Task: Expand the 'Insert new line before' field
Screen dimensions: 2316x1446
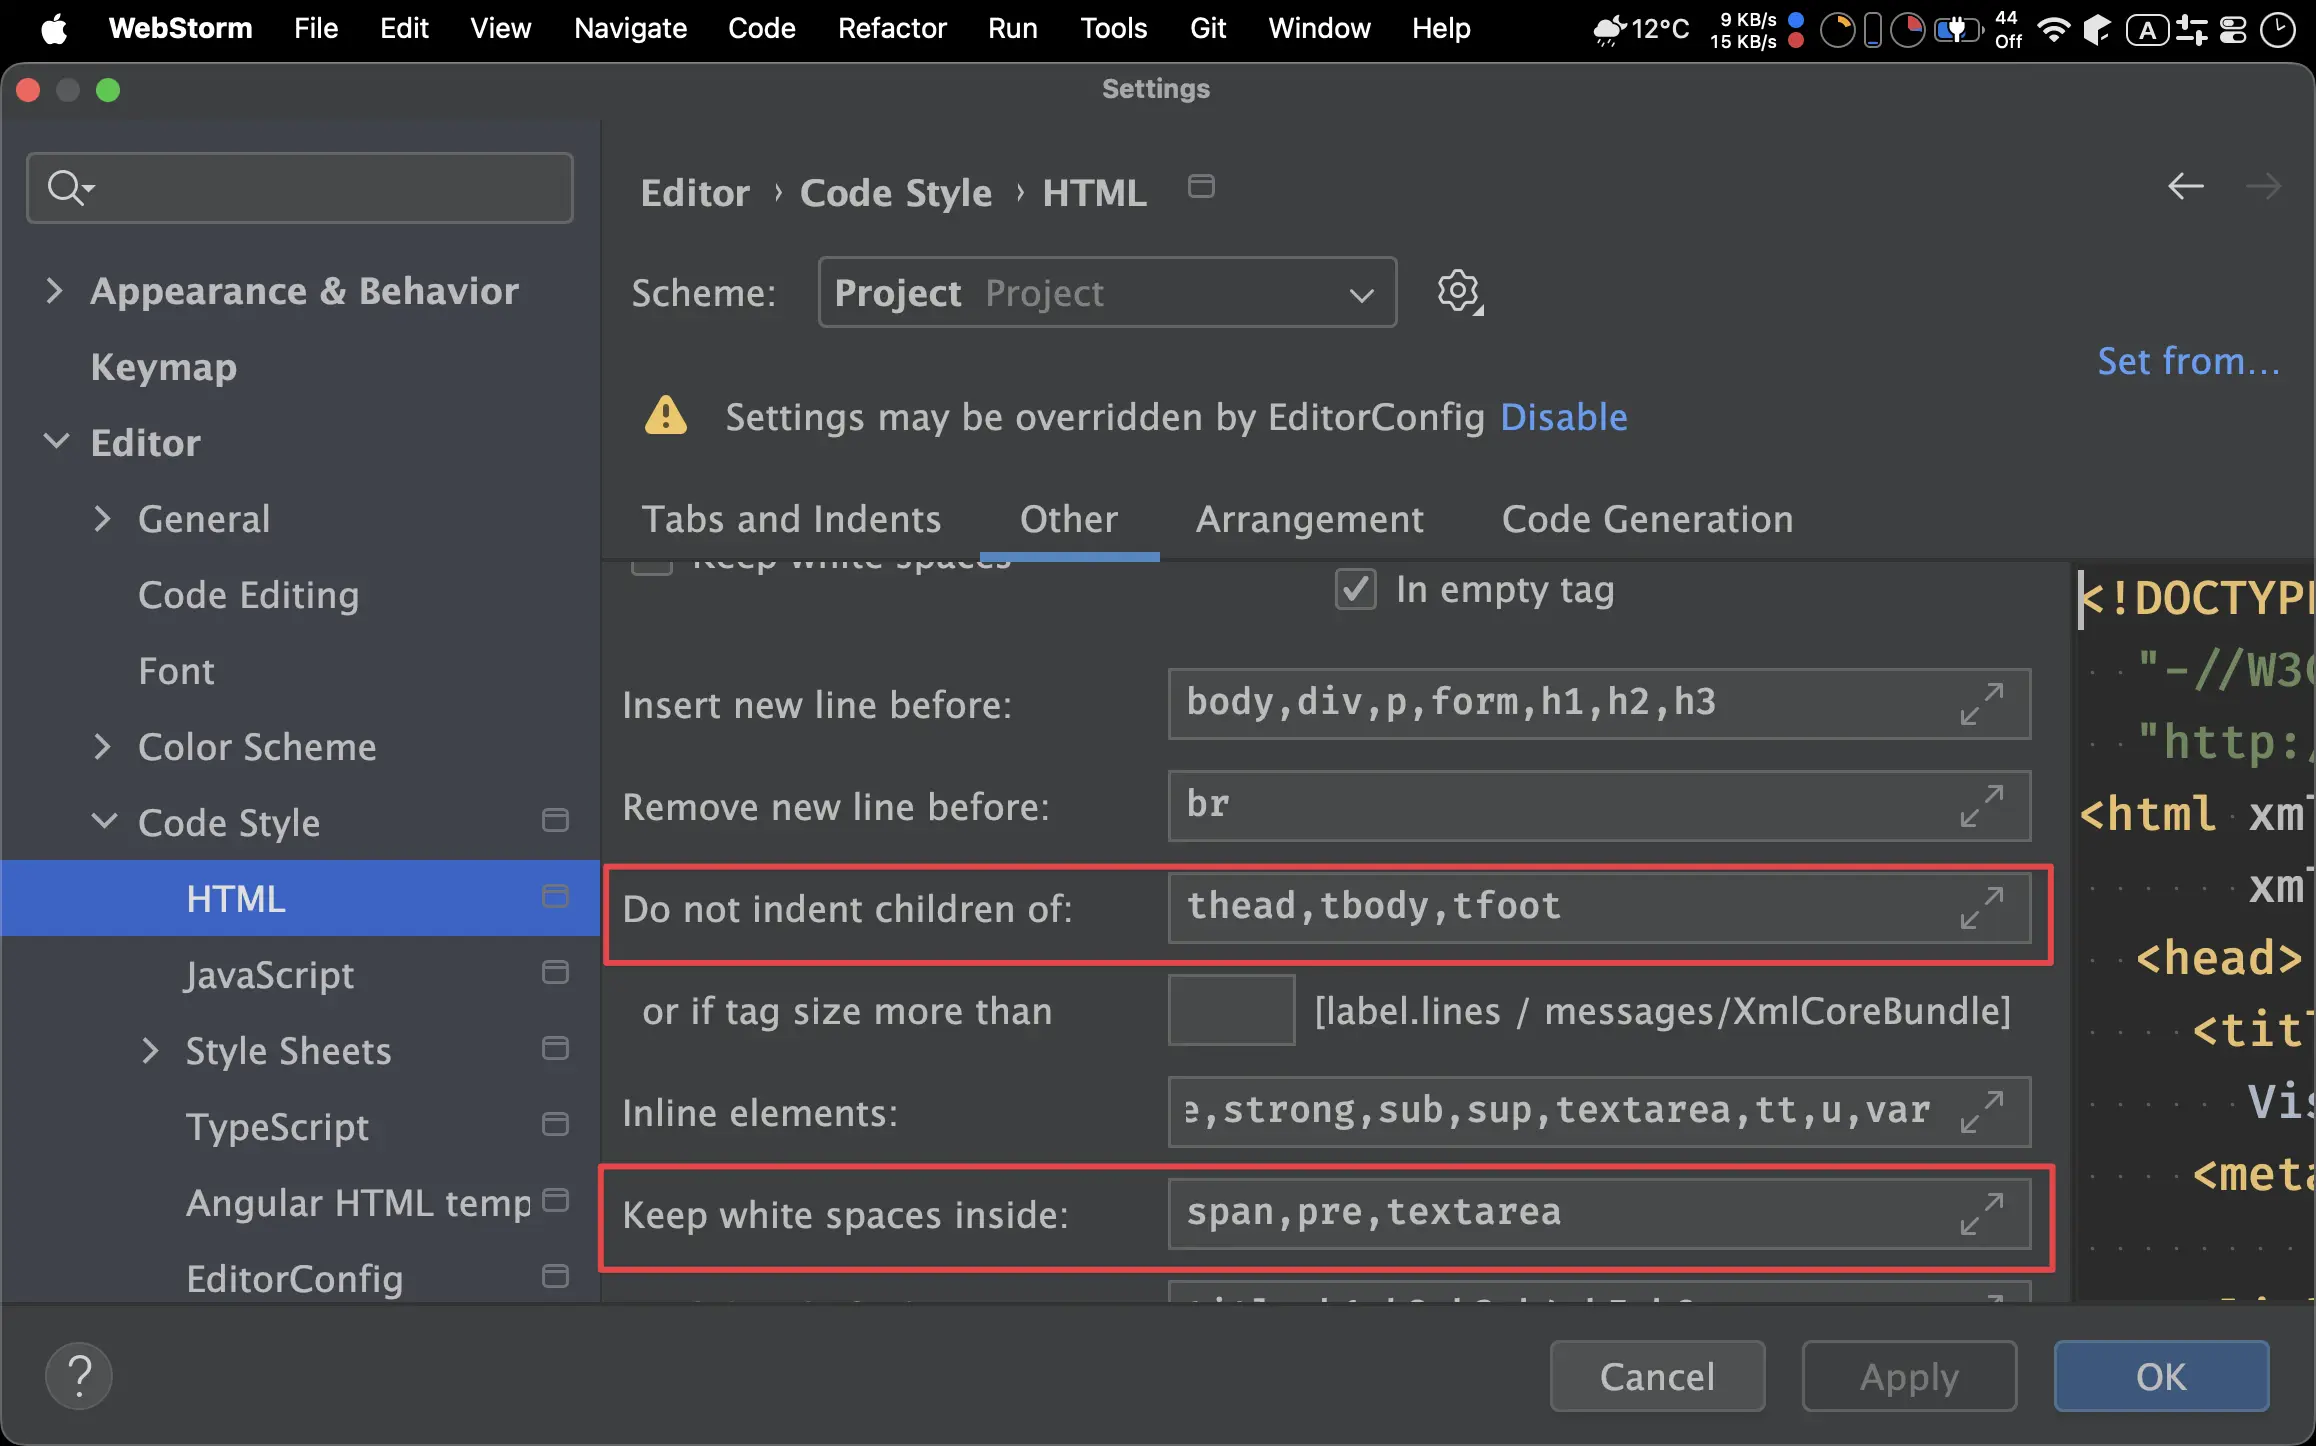Action: tap(1981, 704)
